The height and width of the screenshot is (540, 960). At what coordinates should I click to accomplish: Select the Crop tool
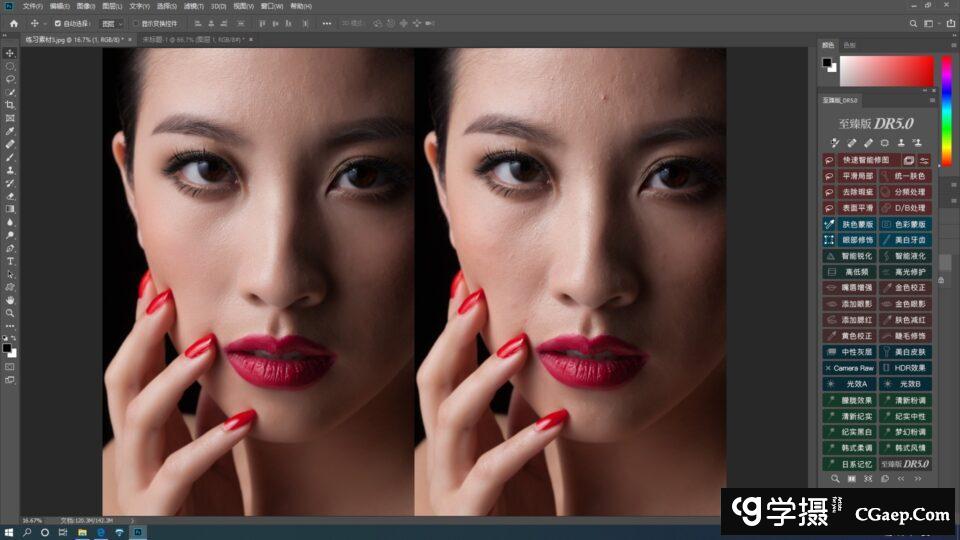tap(10, 105)
